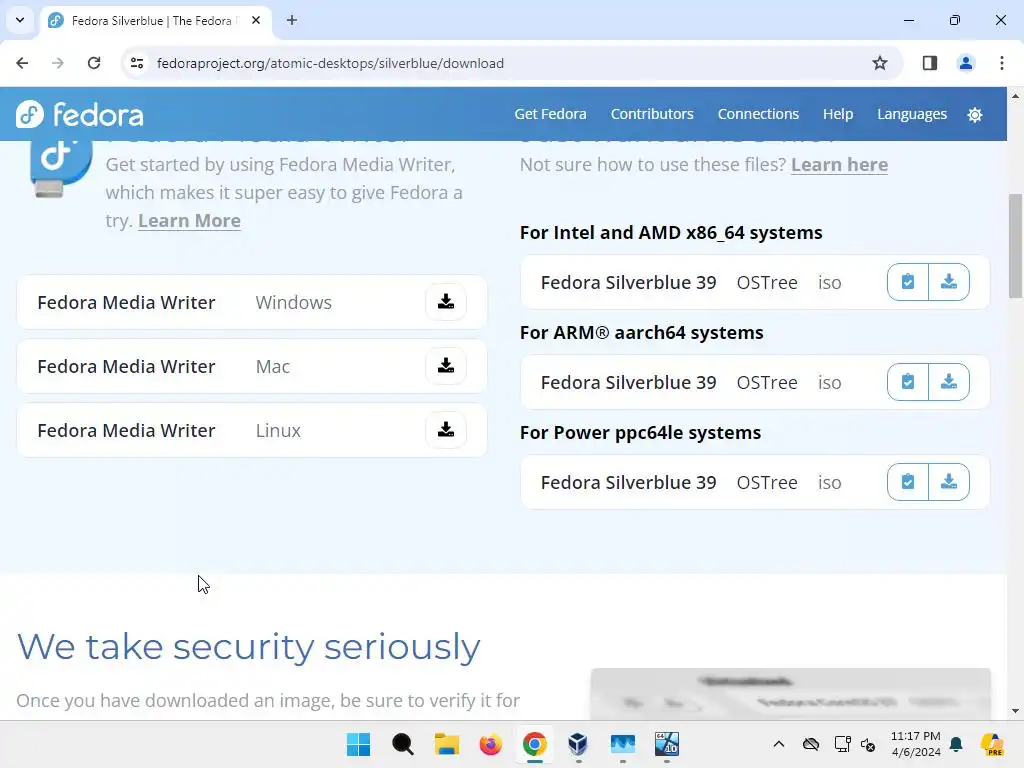Click the Fedora Media Writer USB drive image
Screen dimensions: 1024x768
click(60, 168)
